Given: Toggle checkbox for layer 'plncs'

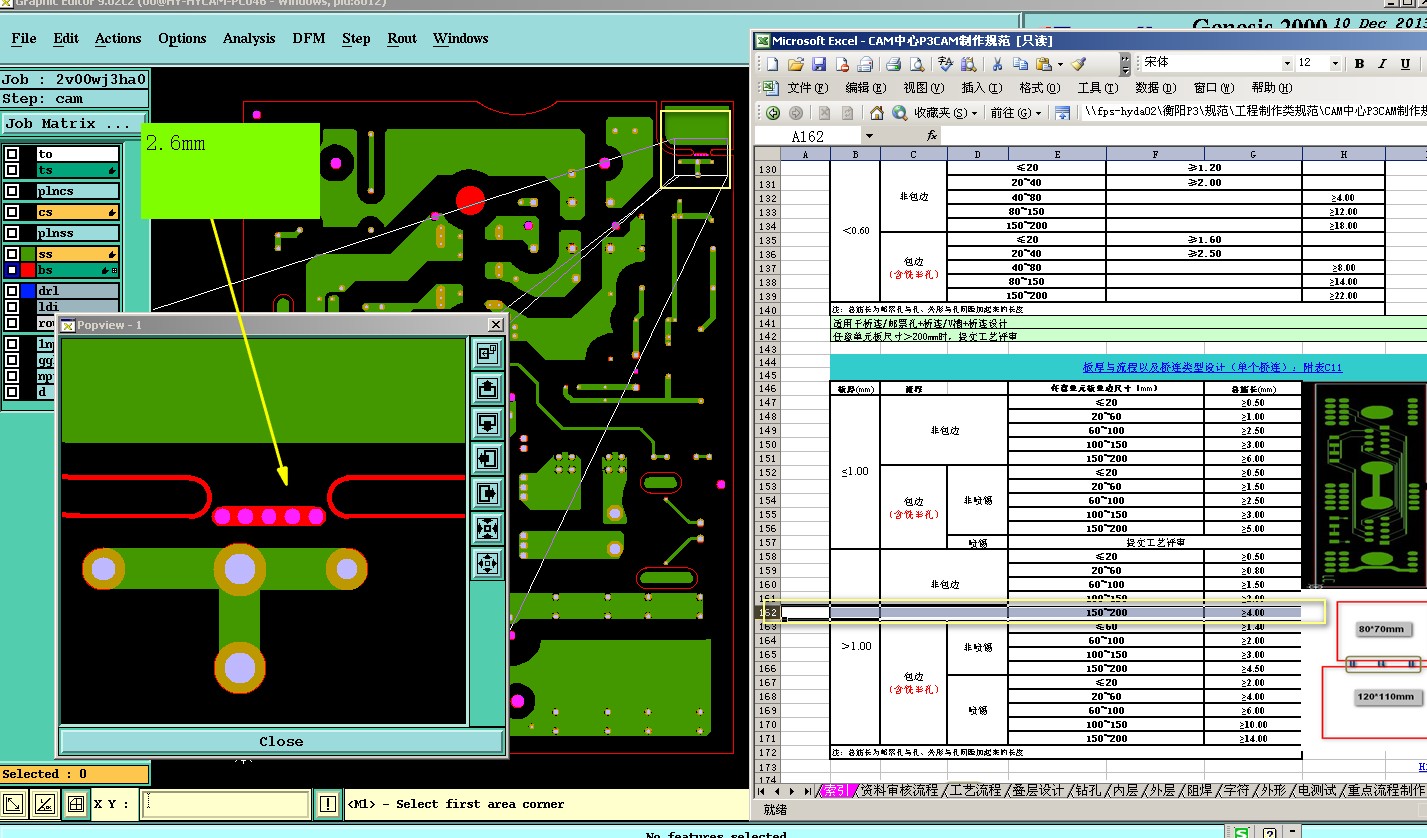Looking at the screenshot, I should coord(12,191).
